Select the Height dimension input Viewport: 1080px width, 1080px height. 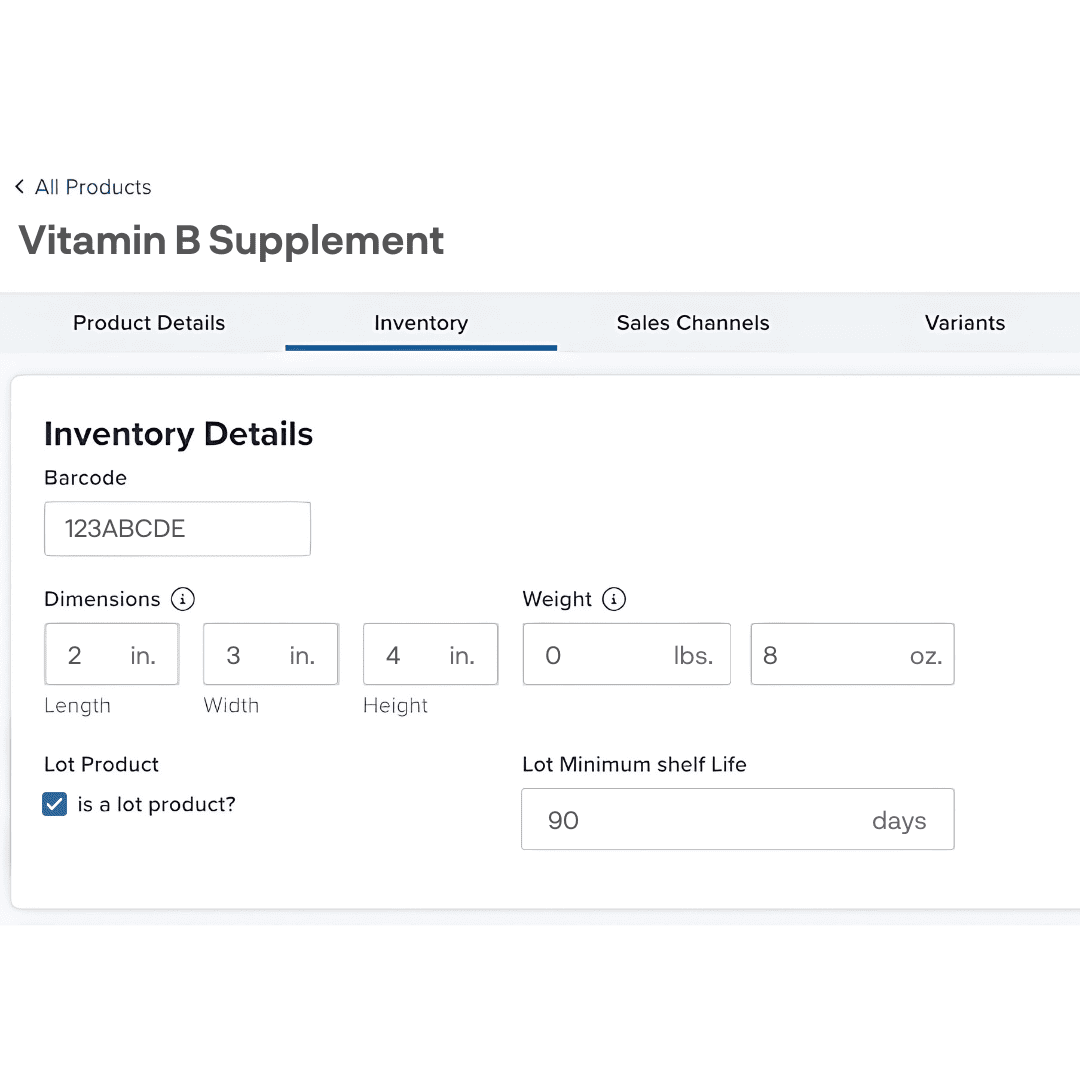430,655
